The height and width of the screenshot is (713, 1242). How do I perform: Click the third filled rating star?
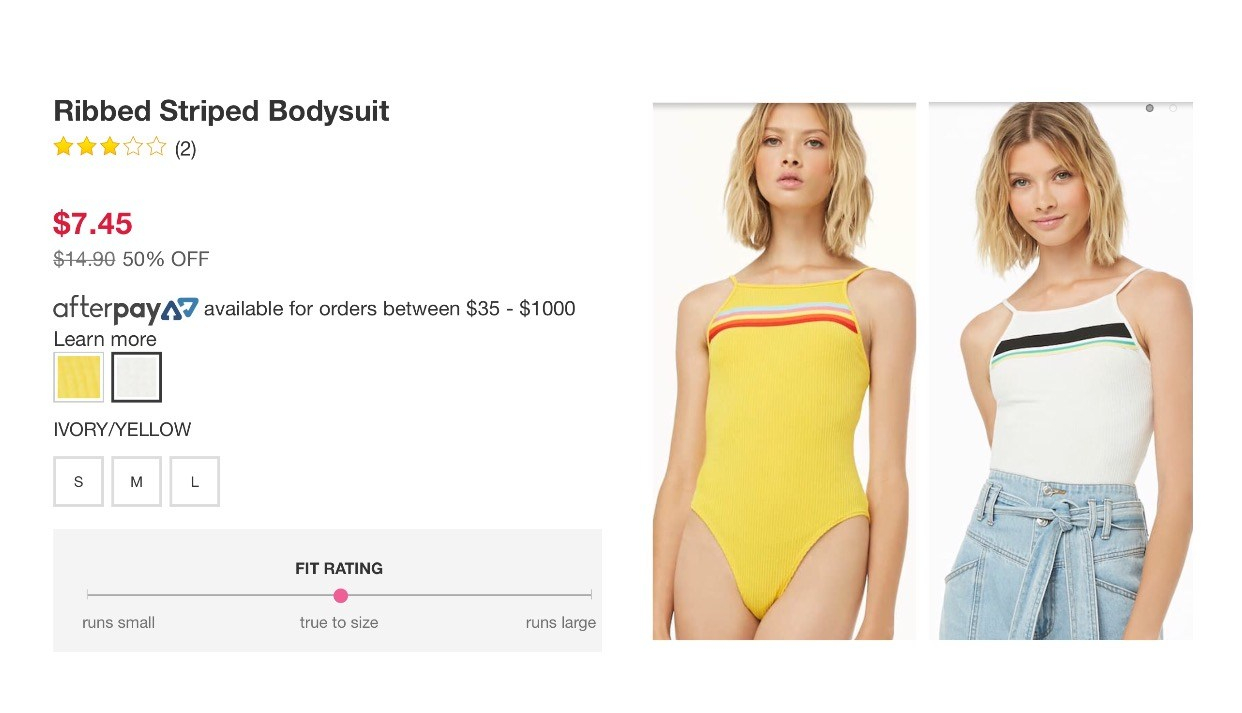coord(110,148)
